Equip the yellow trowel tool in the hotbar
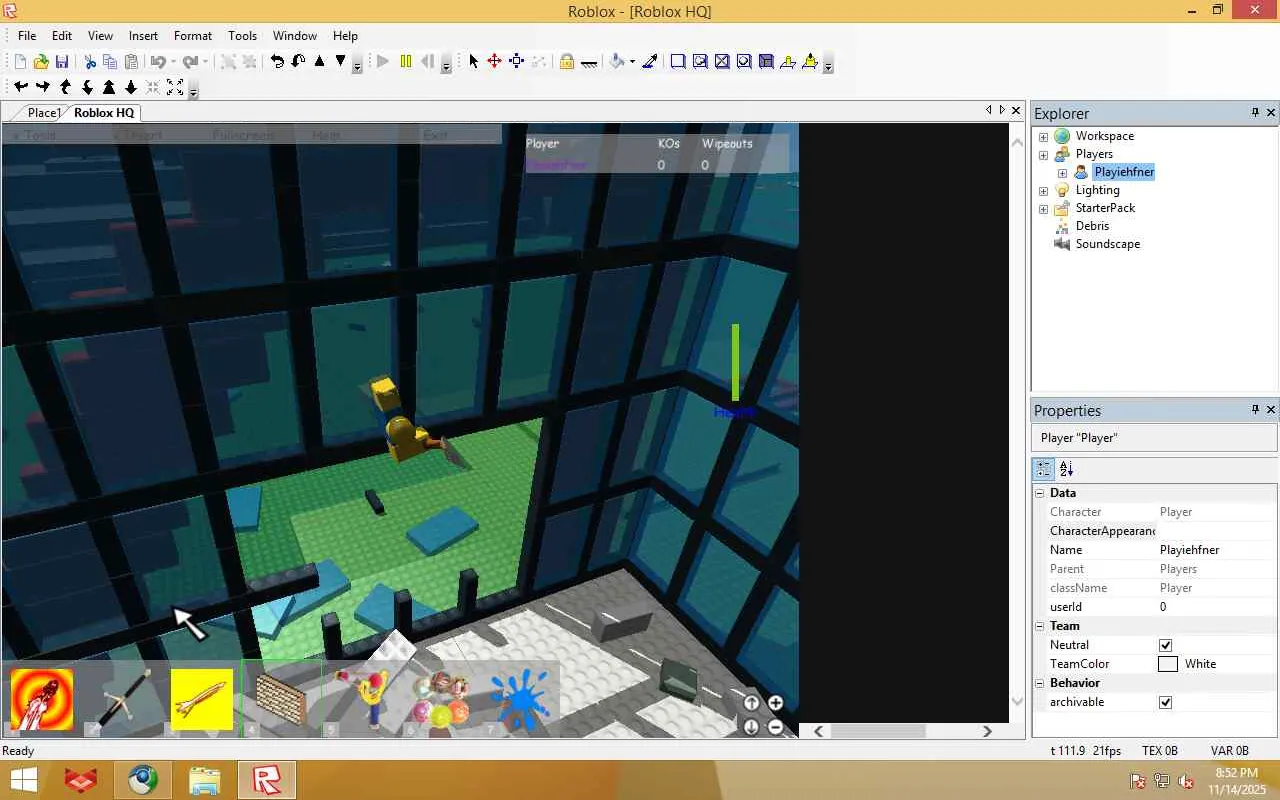Viewport: 1280px width, 800px height. (x=202, y=699)
